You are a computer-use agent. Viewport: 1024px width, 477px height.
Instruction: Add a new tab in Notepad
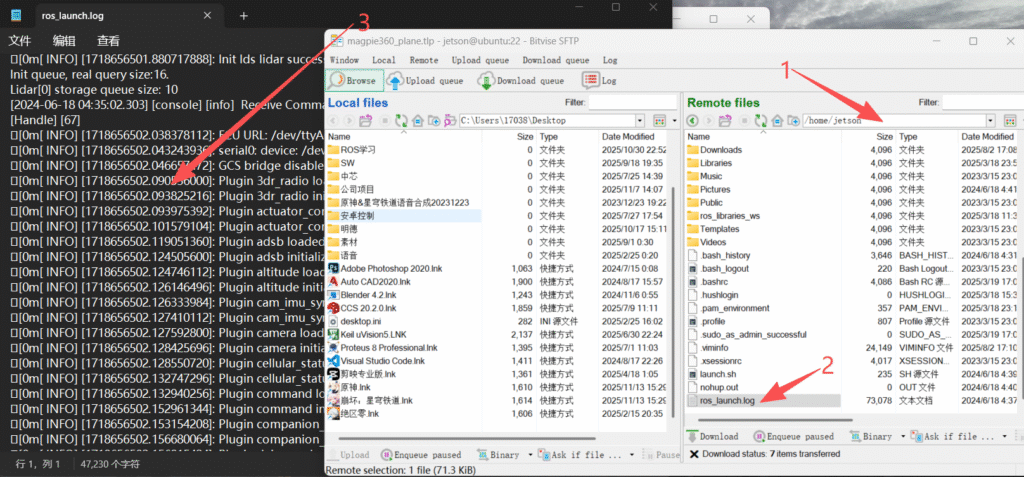243,16
